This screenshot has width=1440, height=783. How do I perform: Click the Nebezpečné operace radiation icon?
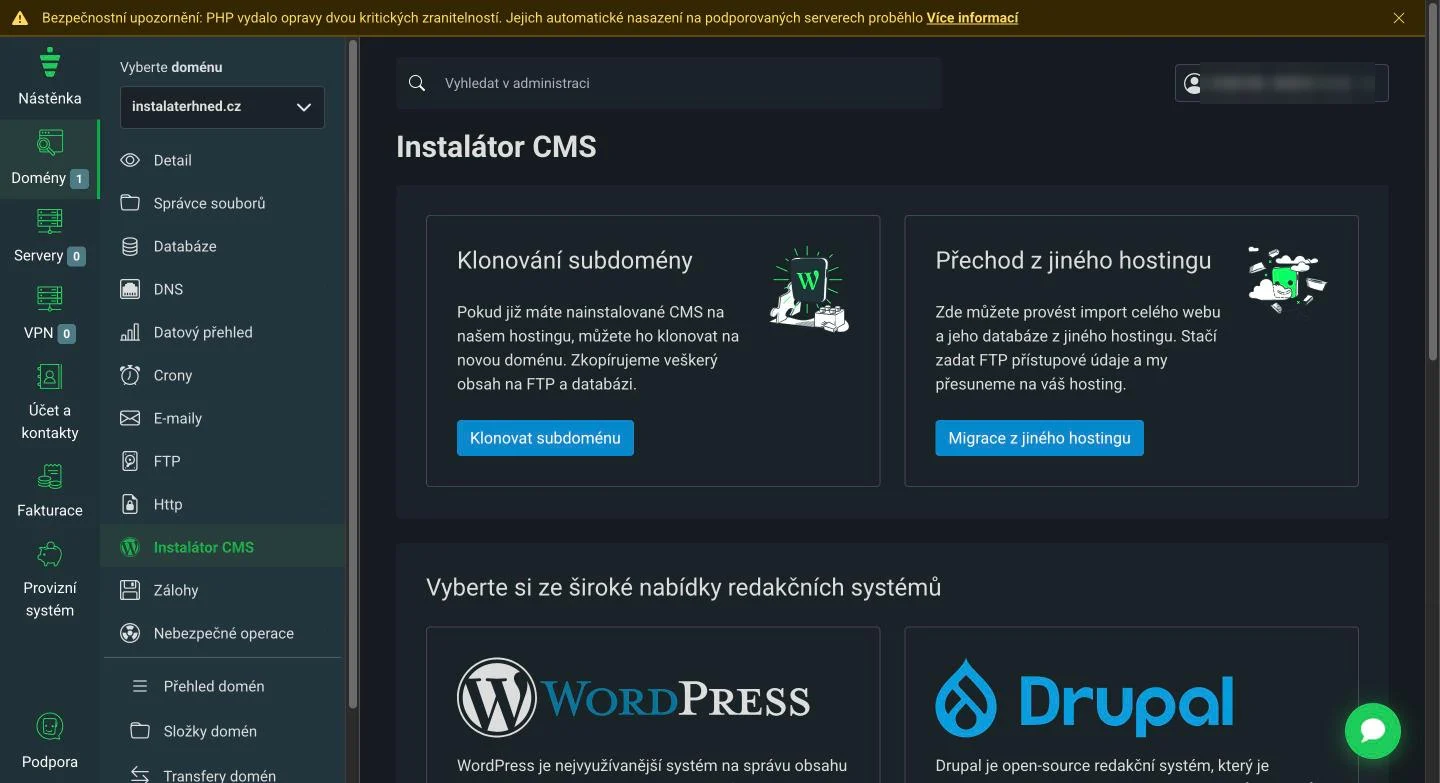pos(130,633)
